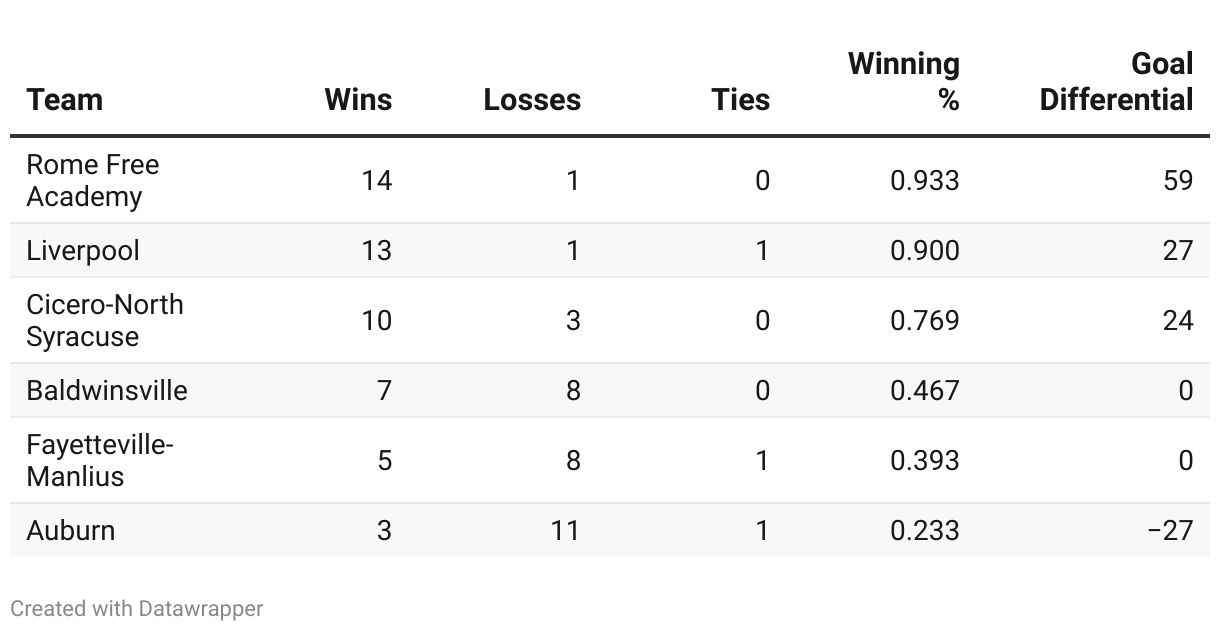The width and height of the screenshot is (1220, 632).
Task: Click the Ties column header
Action: coord(741,100)
